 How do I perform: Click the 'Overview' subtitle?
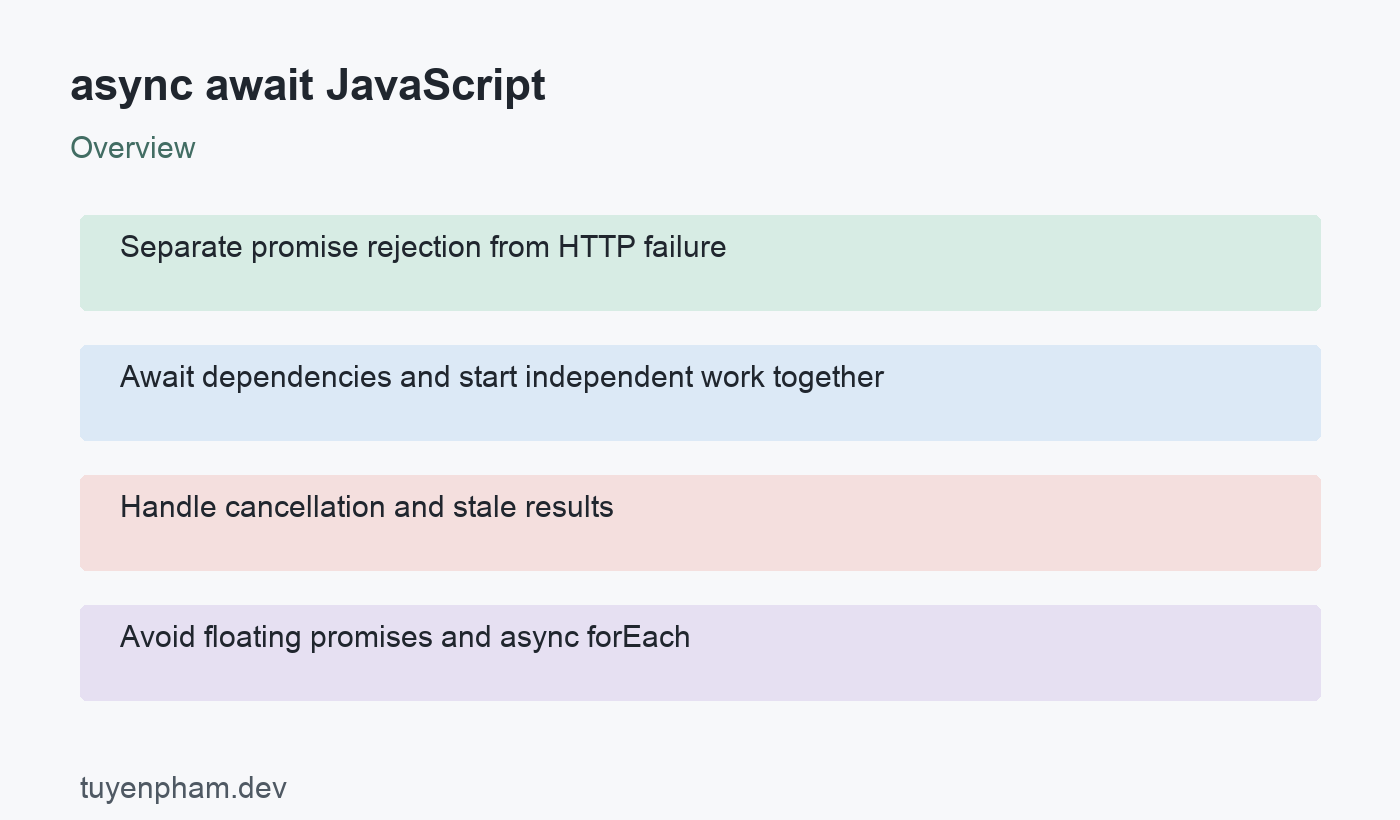click(133, 148)
